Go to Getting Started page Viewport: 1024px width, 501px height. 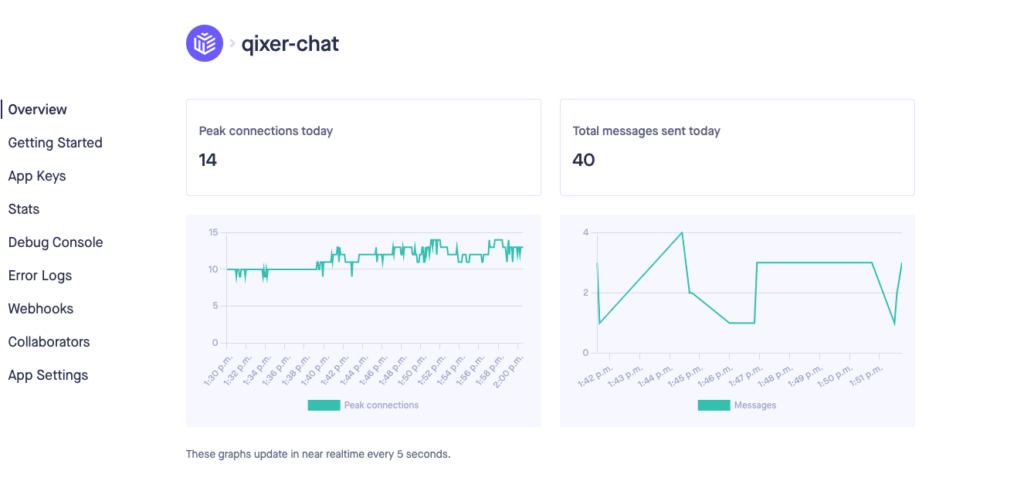pos(55,142)
